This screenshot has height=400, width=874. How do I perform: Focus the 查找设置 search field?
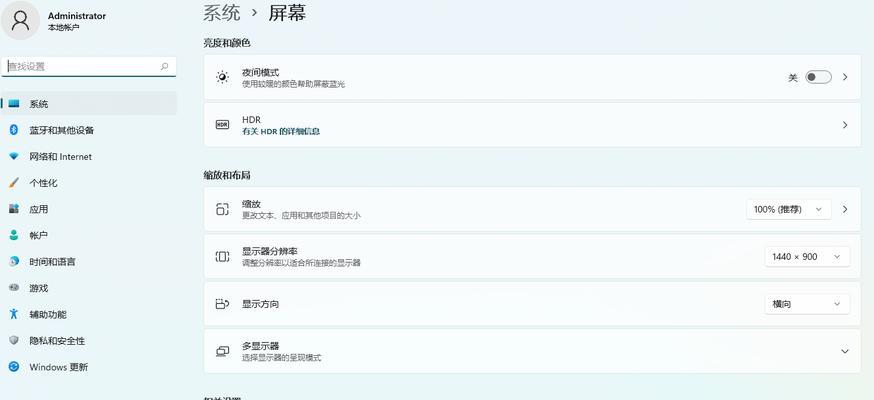tap(89, 66)
